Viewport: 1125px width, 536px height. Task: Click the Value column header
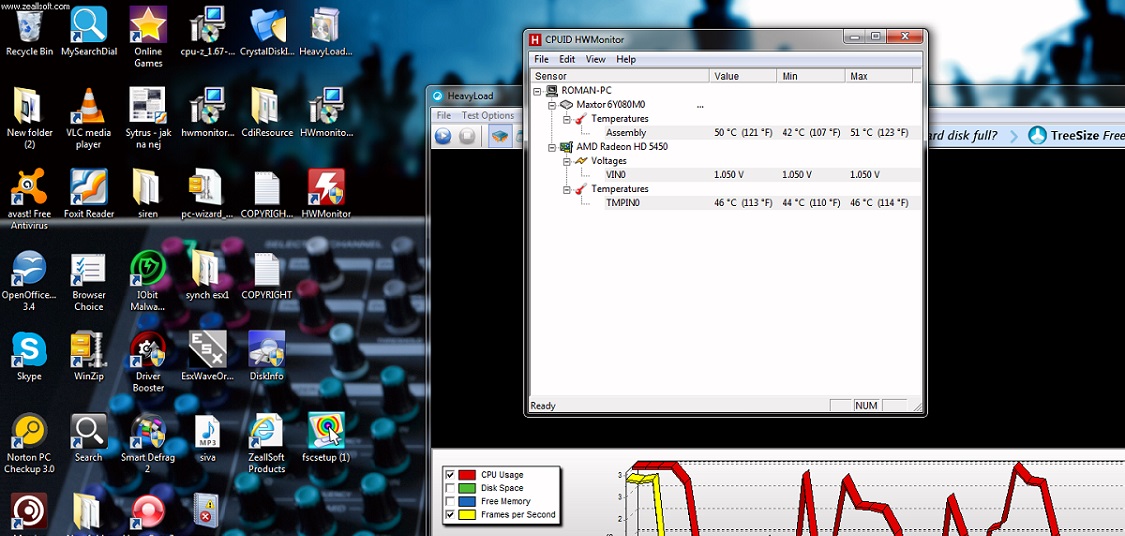point(743,76)
